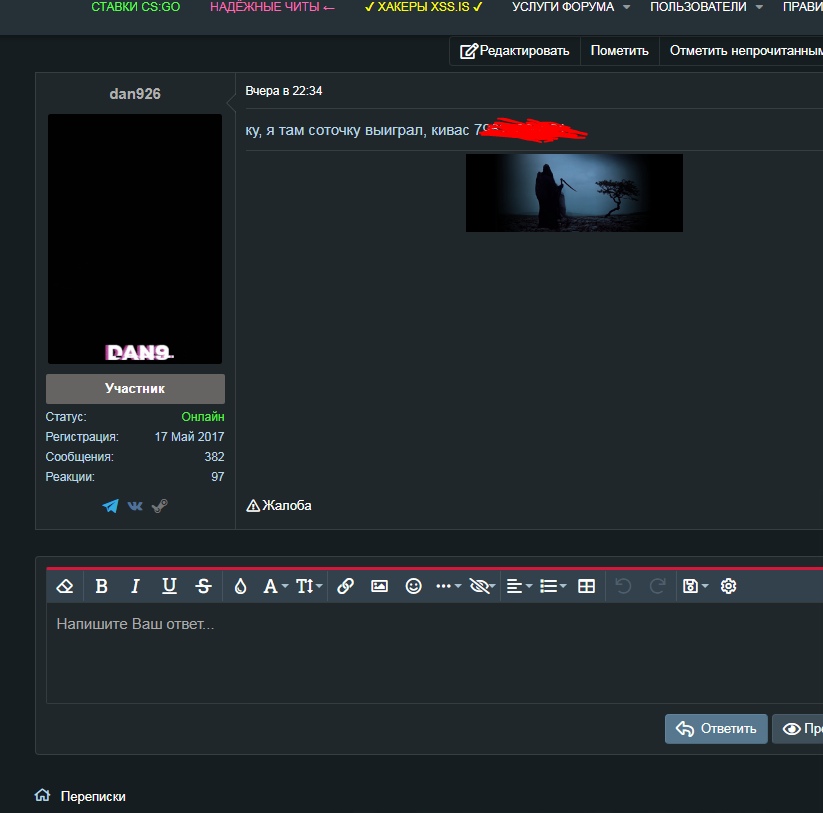Screen dimensions: 823x813
Task: Expand the font family dropdown
Action: point(275,587)
